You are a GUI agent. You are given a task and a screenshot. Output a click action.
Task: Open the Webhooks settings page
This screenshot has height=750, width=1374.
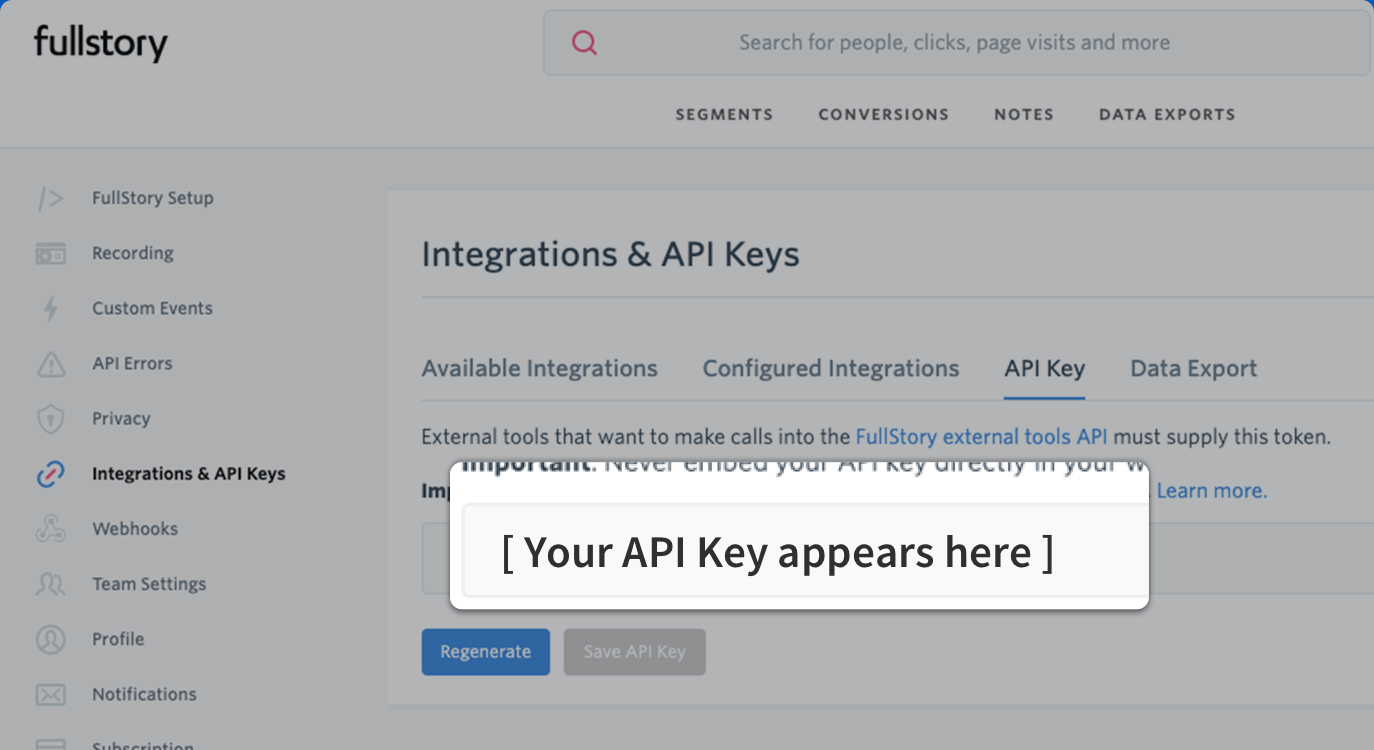135,529
